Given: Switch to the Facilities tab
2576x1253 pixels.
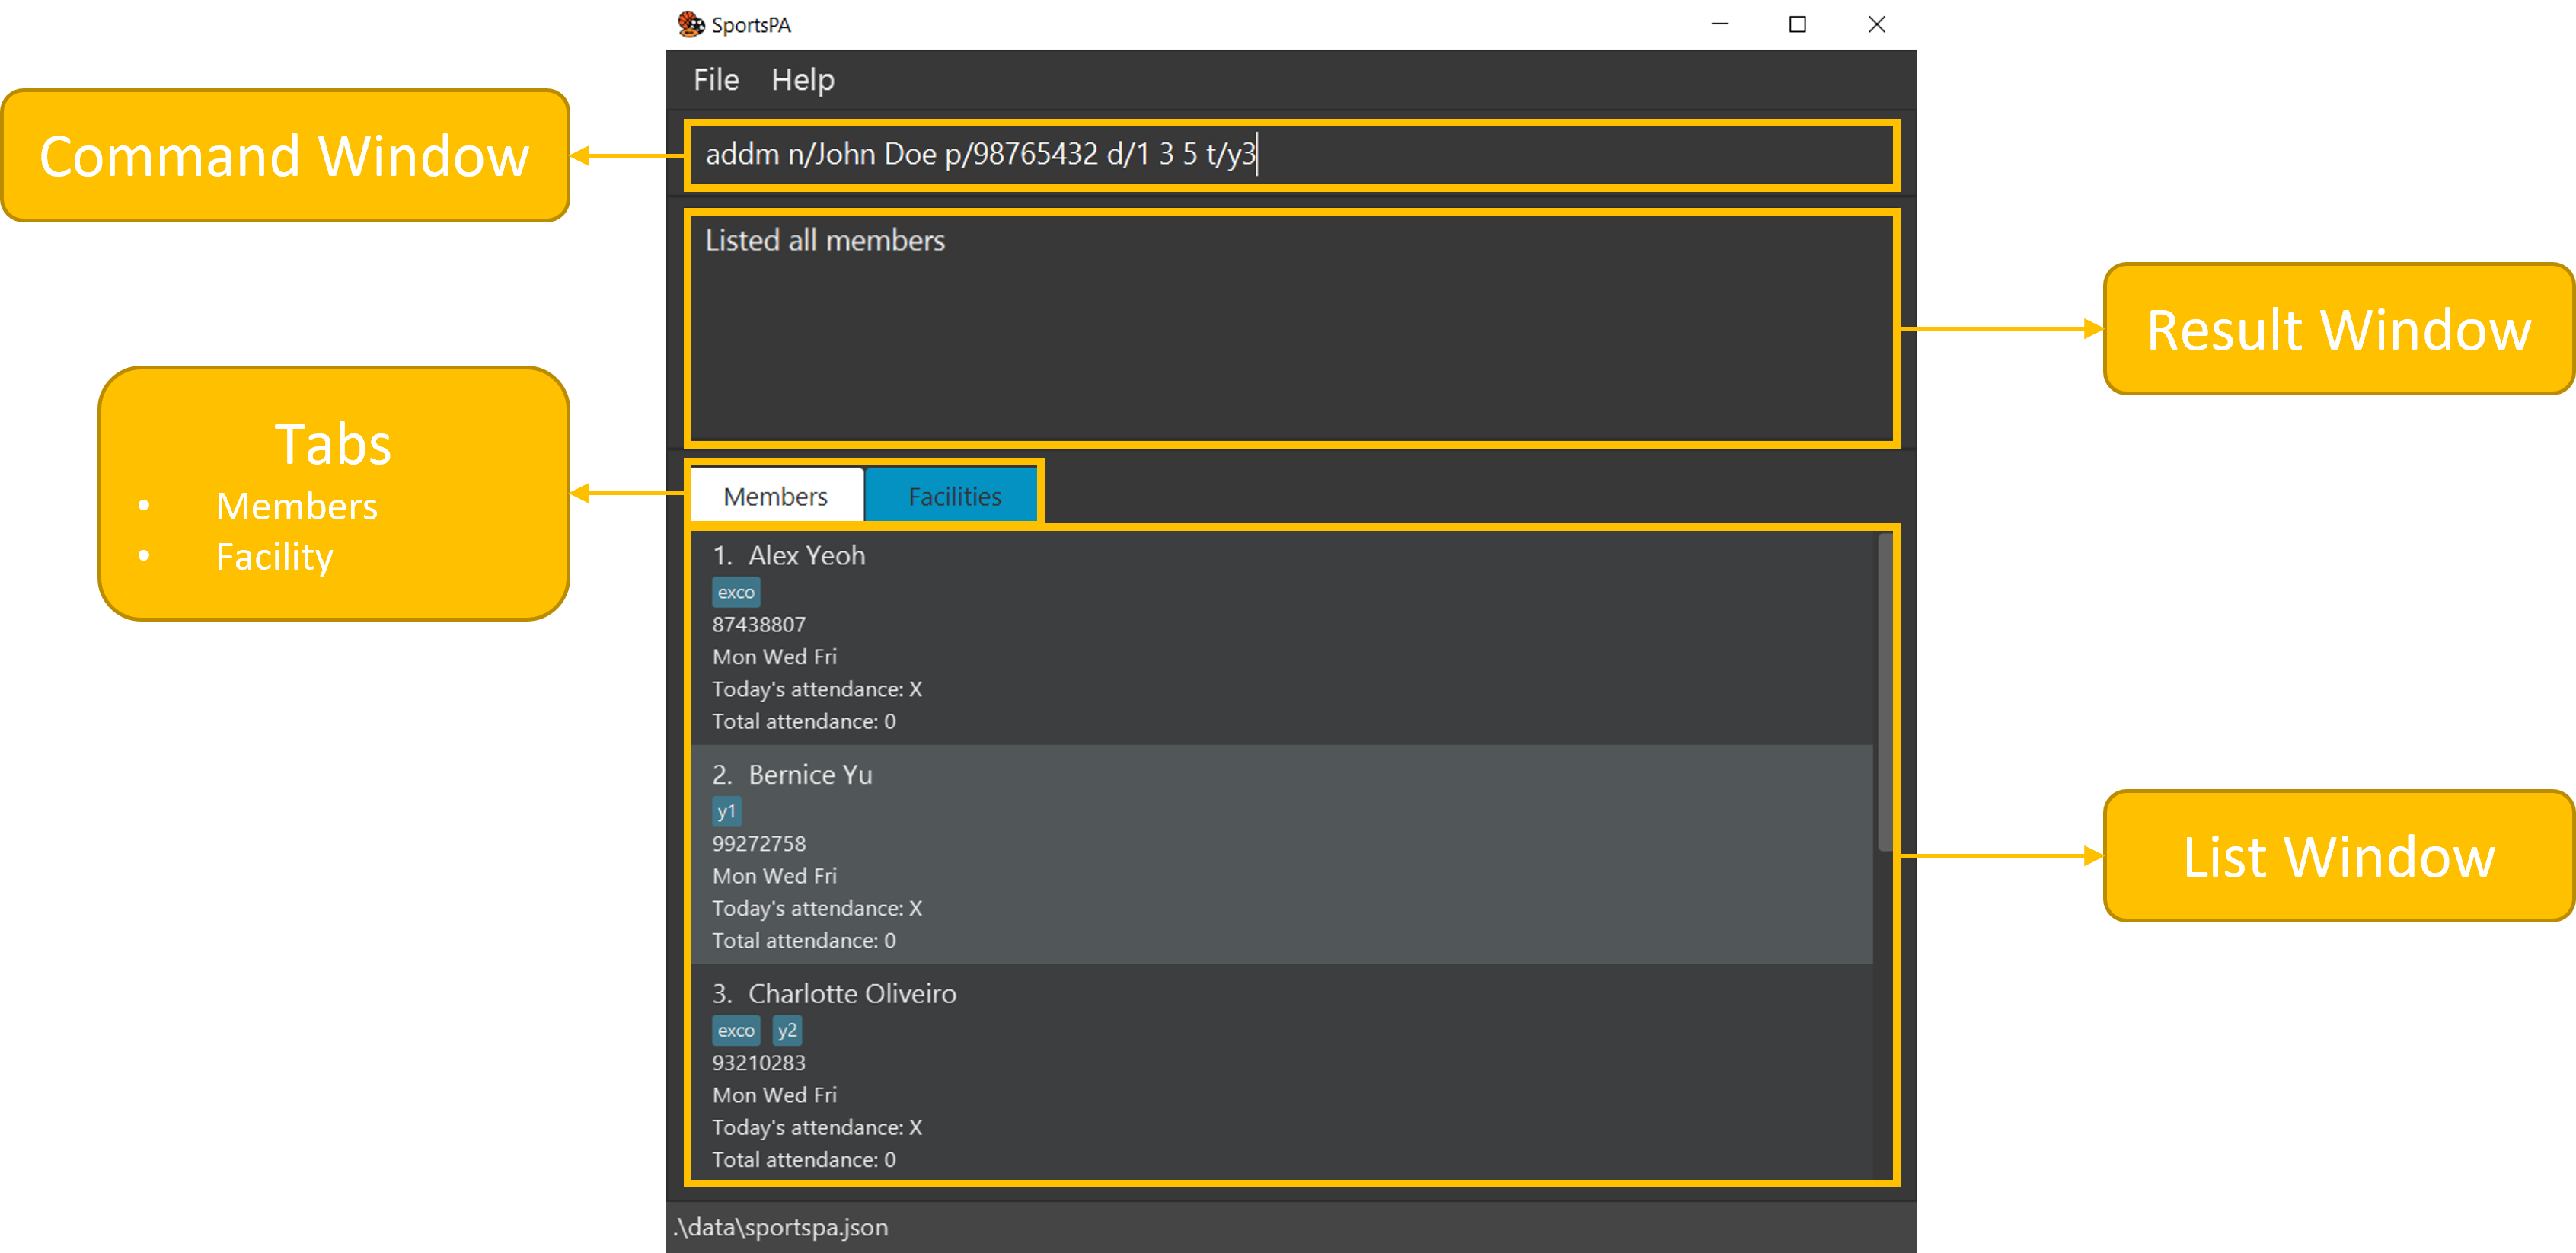Looking at the screenshot, I should pyautogui.click(x=953, y=495).
